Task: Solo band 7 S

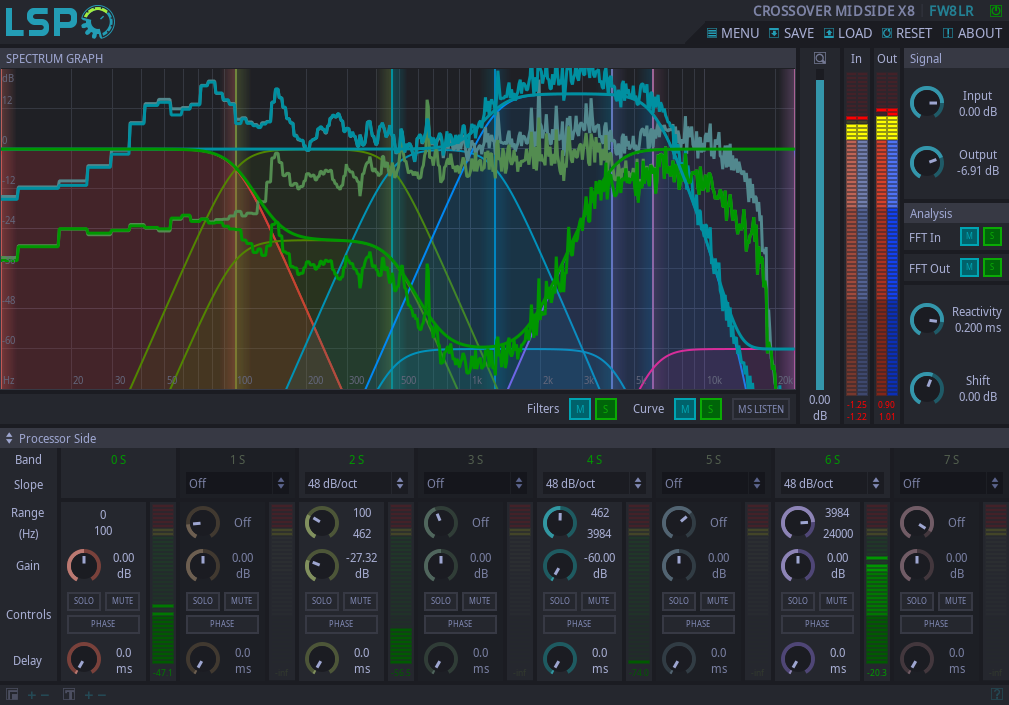Action: tap(917, 601)
